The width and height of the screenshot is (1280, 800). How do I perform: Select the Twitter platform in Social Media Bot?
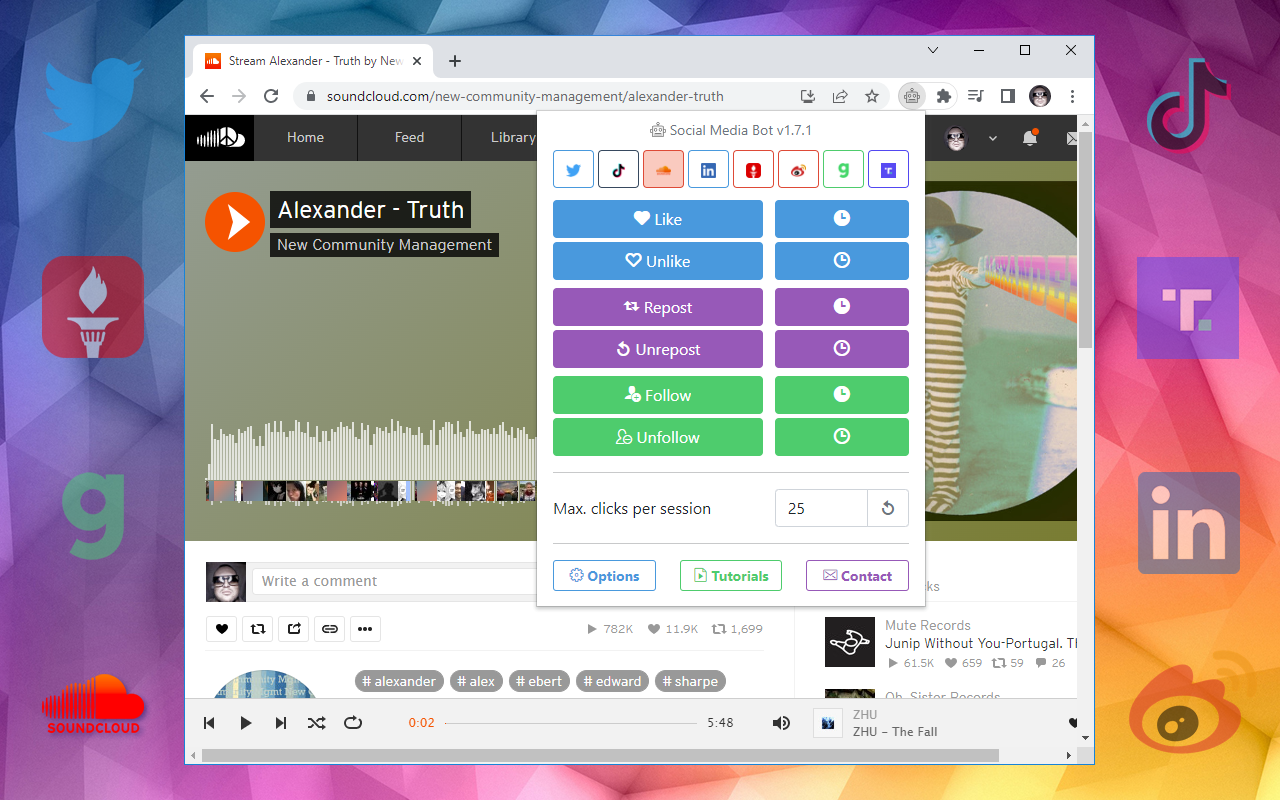(573, 169)
